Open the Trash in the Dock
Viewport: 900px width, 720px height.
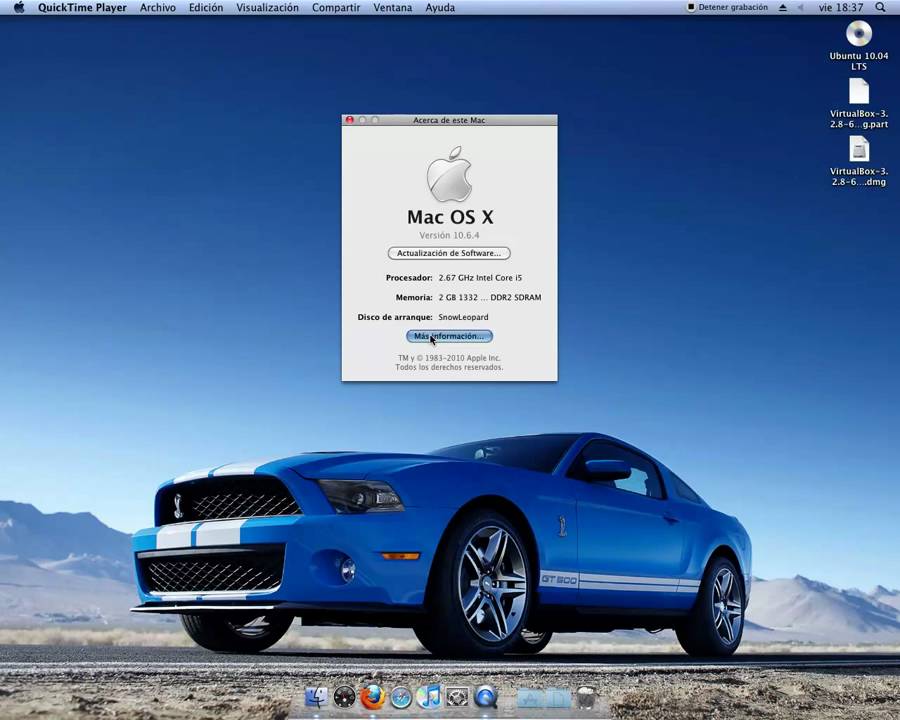586,698
